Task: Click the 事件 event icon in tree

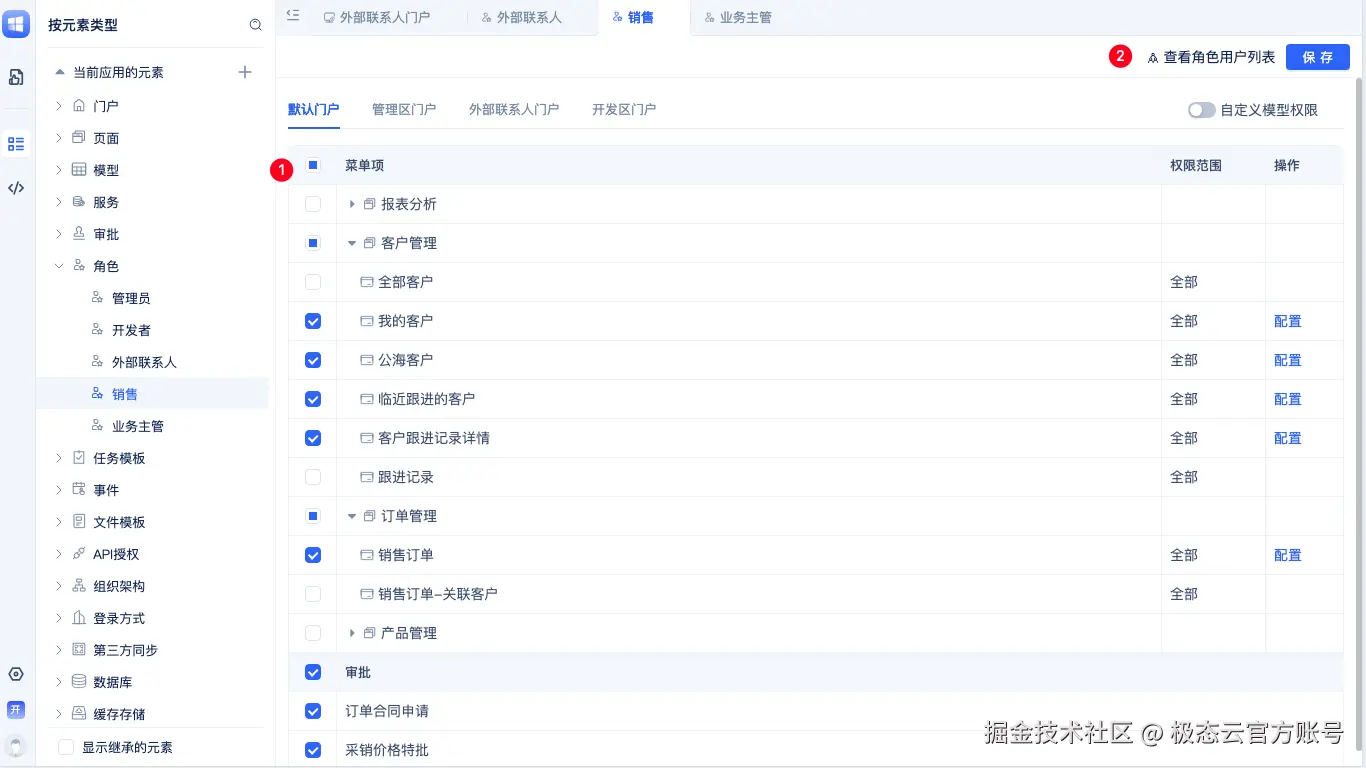Action: (79, 490)
